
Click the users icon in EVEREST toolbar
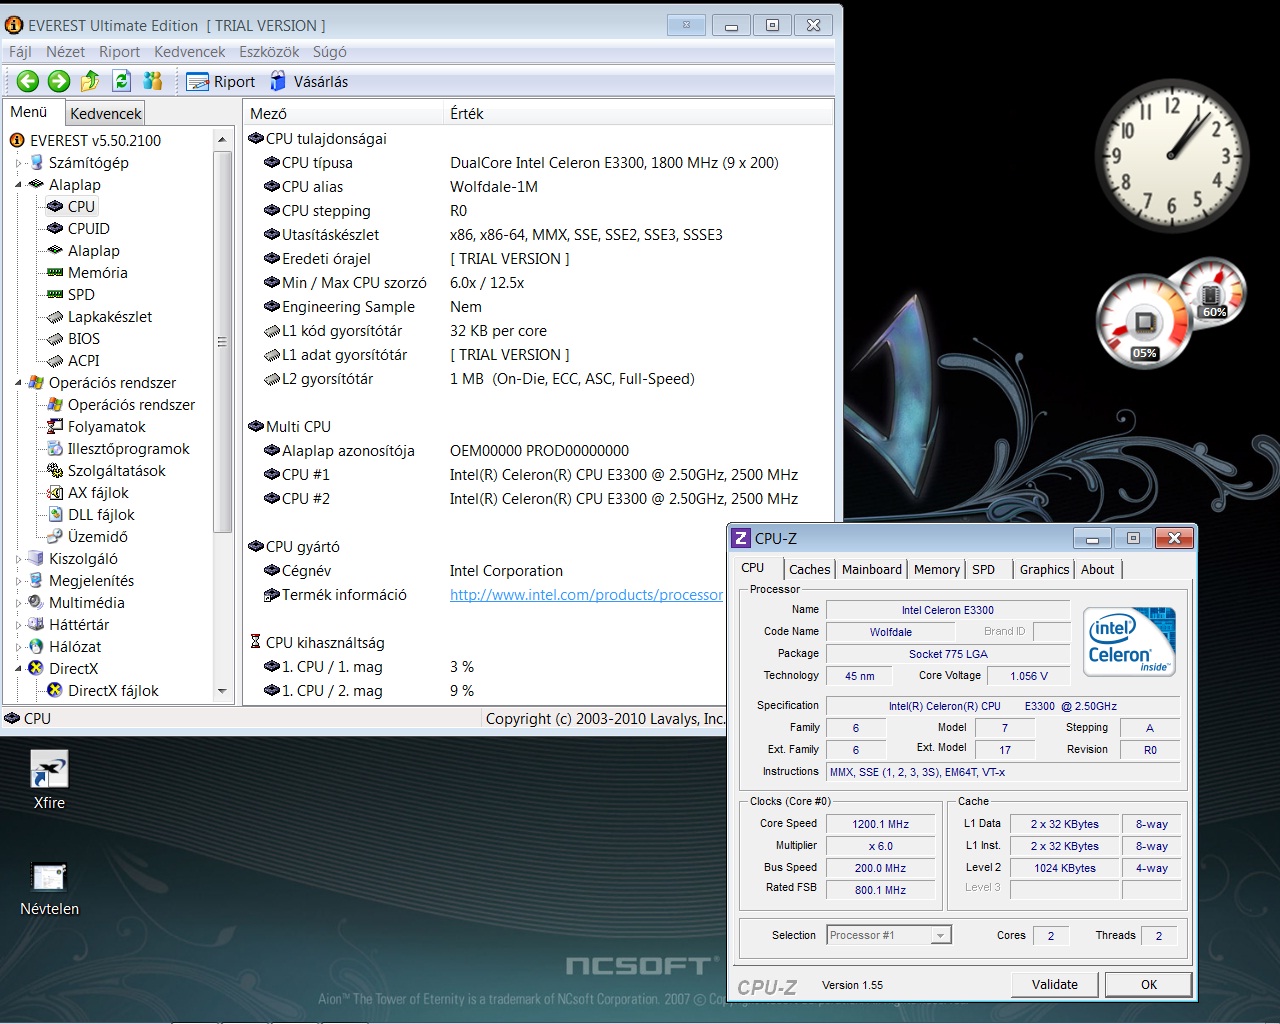click(x=153, y=82)
